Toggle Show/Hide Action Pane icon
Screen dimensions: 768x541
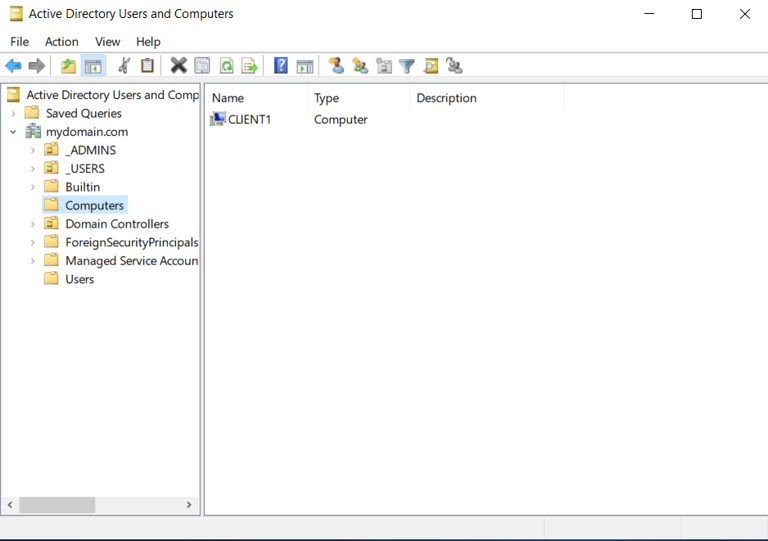305,66
